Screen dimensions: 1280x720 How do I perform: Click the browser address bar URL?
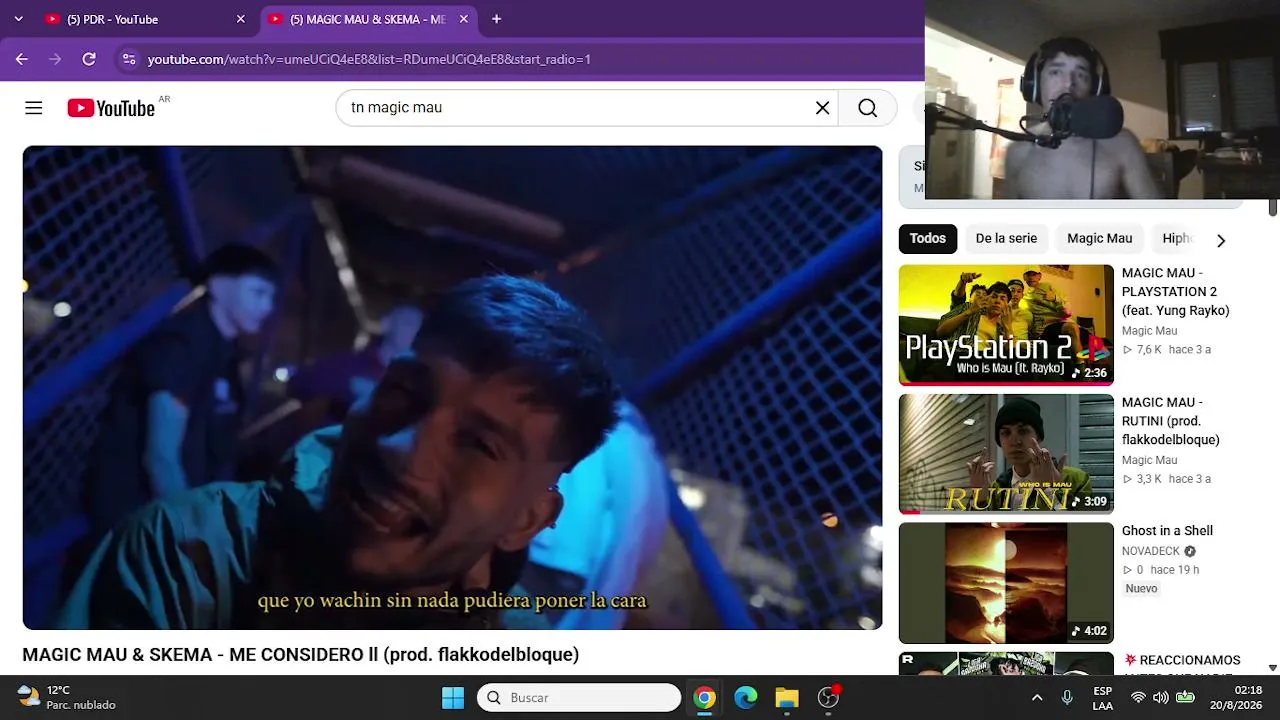(369, 59)
